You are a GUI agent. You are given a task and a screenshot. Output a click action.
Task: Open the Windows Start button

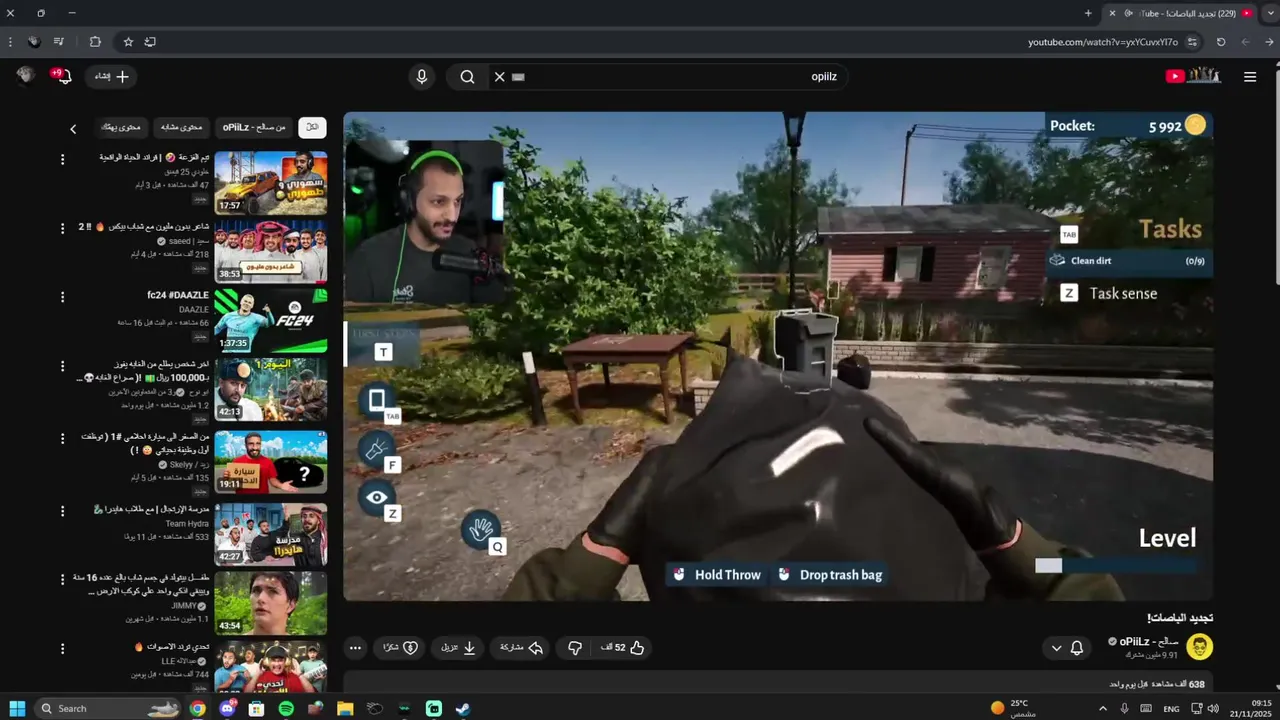point(17,708)
